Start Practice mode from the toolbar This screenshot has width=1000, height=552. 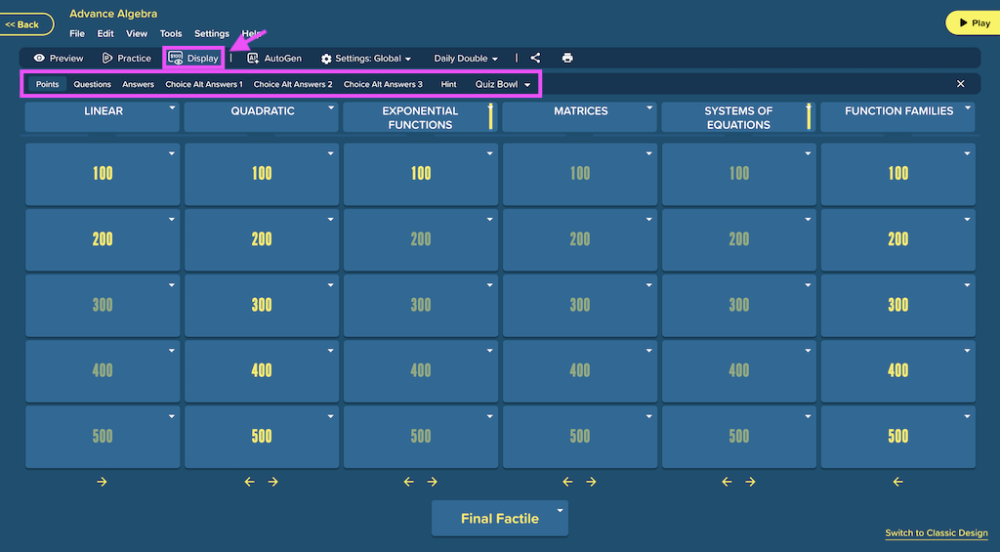[126, 58]
